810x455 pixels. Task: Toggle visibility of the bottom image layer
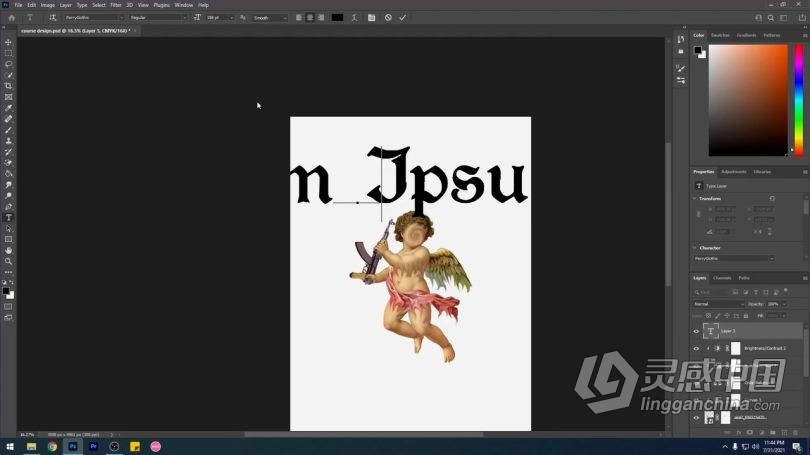coord(696,417)
